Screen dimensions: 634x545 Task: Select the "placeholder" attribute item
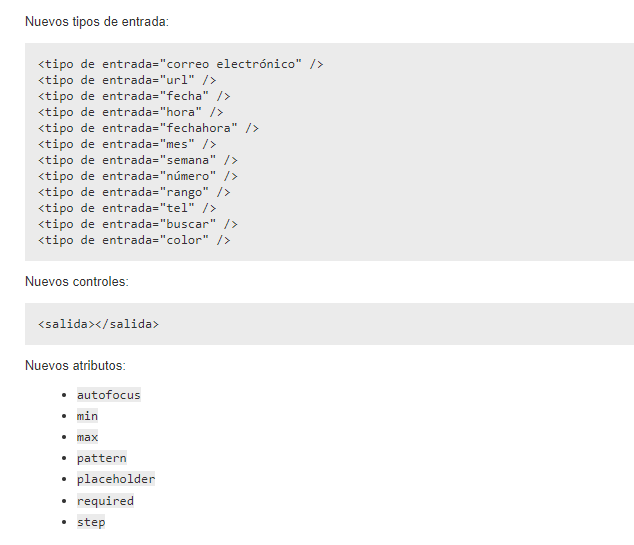(x=116, y=479)
